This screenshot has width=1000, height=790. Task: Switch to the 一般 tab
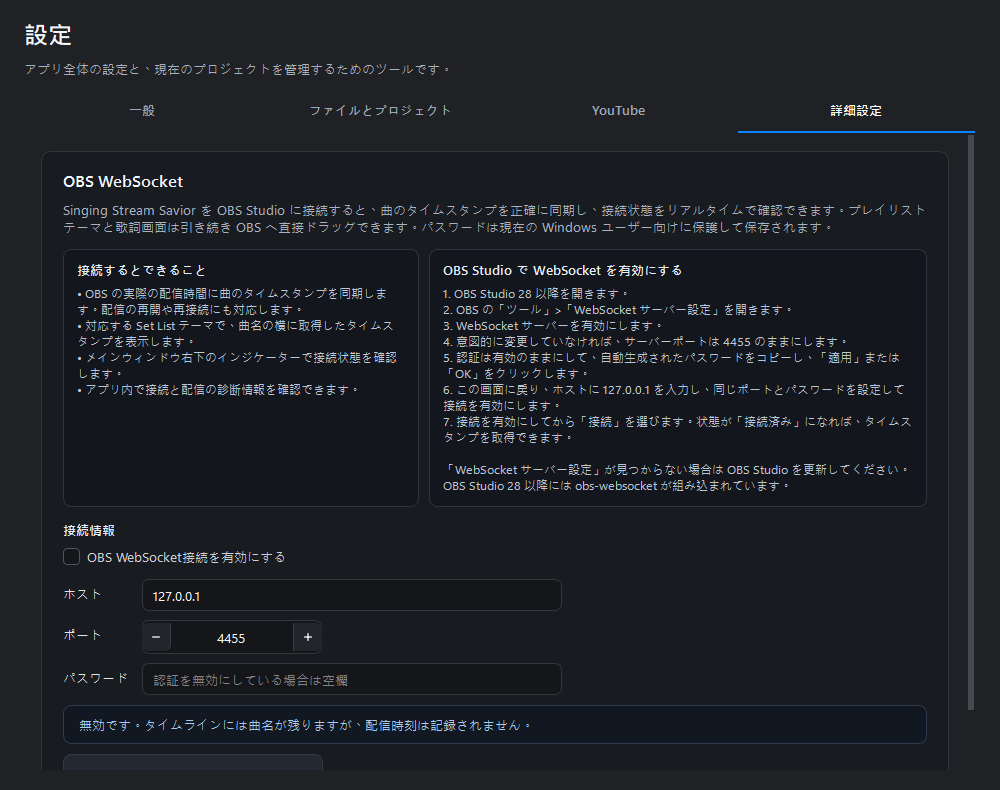(x=142, y=110)
